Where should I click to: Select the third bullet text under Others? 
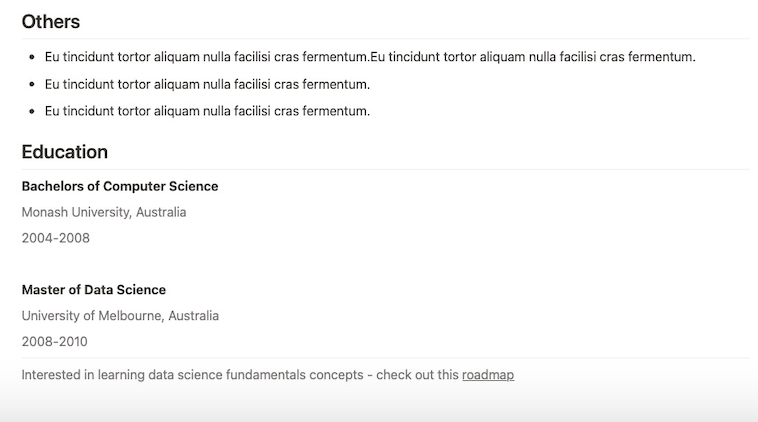pyautogui.click(x=207, y=111)
